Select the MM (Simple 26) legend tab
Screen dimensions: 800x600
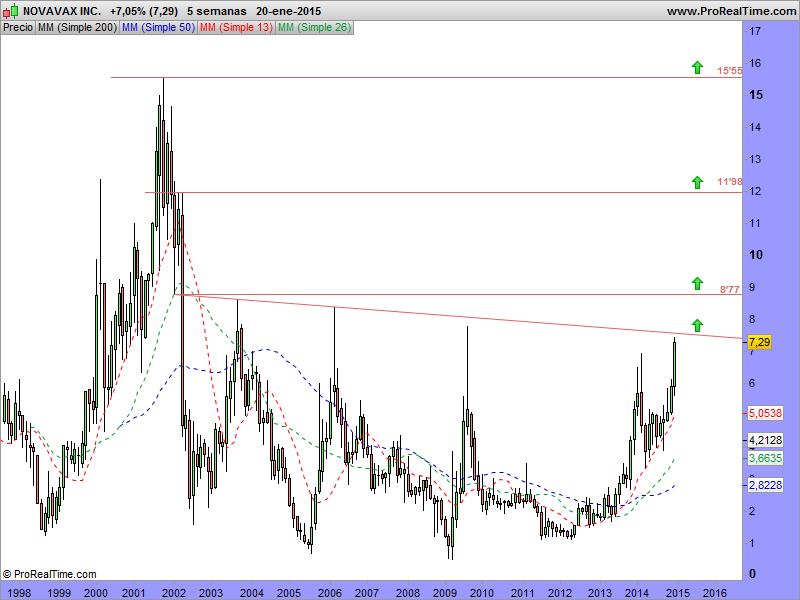pos(314,28)
